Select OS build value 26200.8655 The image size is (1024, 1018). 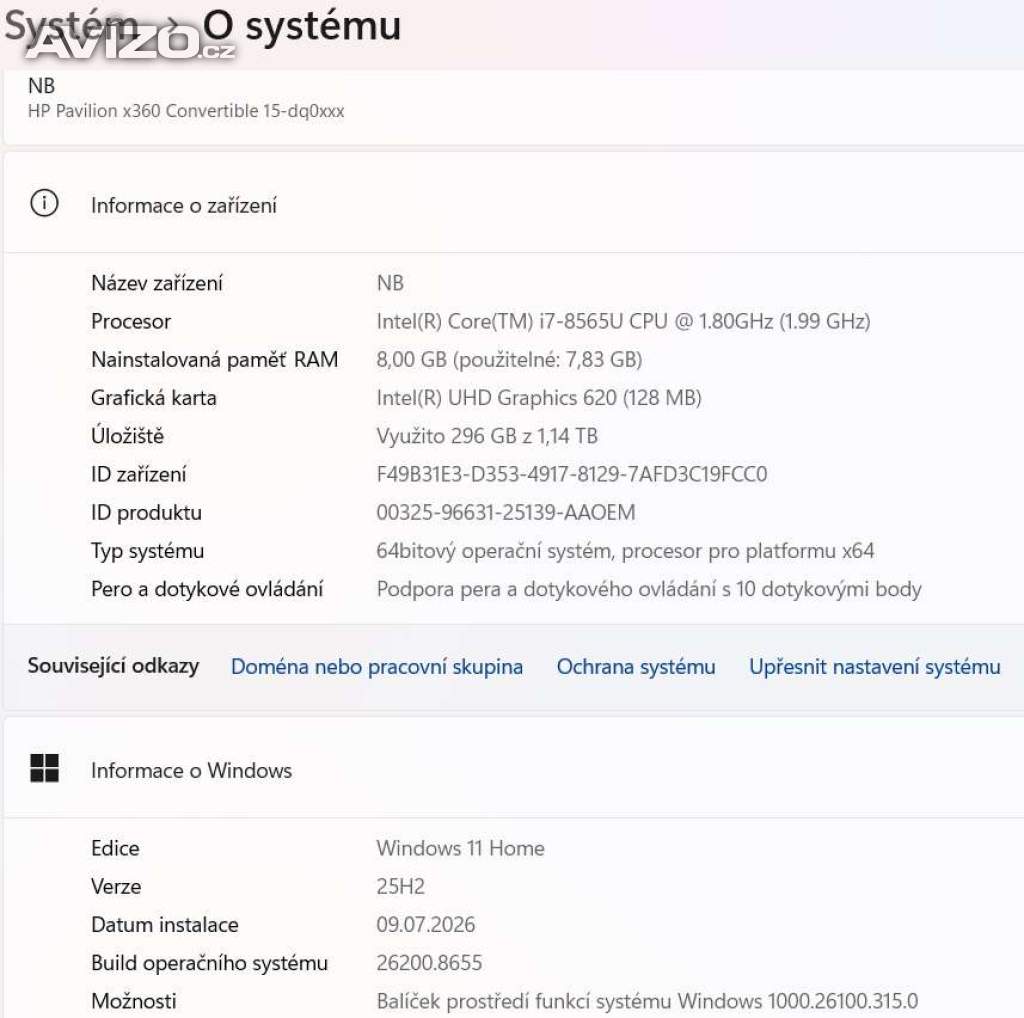click(x=430, y=963)
